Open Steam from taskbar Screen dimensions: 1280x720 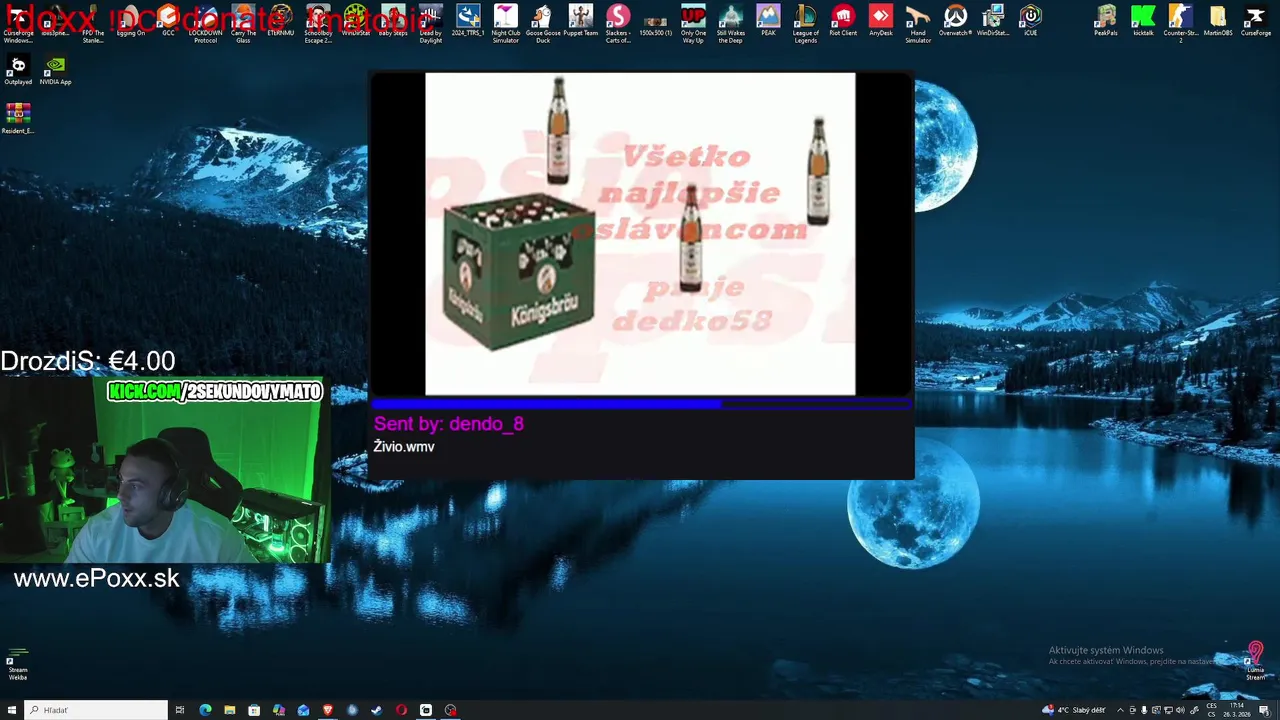coord(376,710)
